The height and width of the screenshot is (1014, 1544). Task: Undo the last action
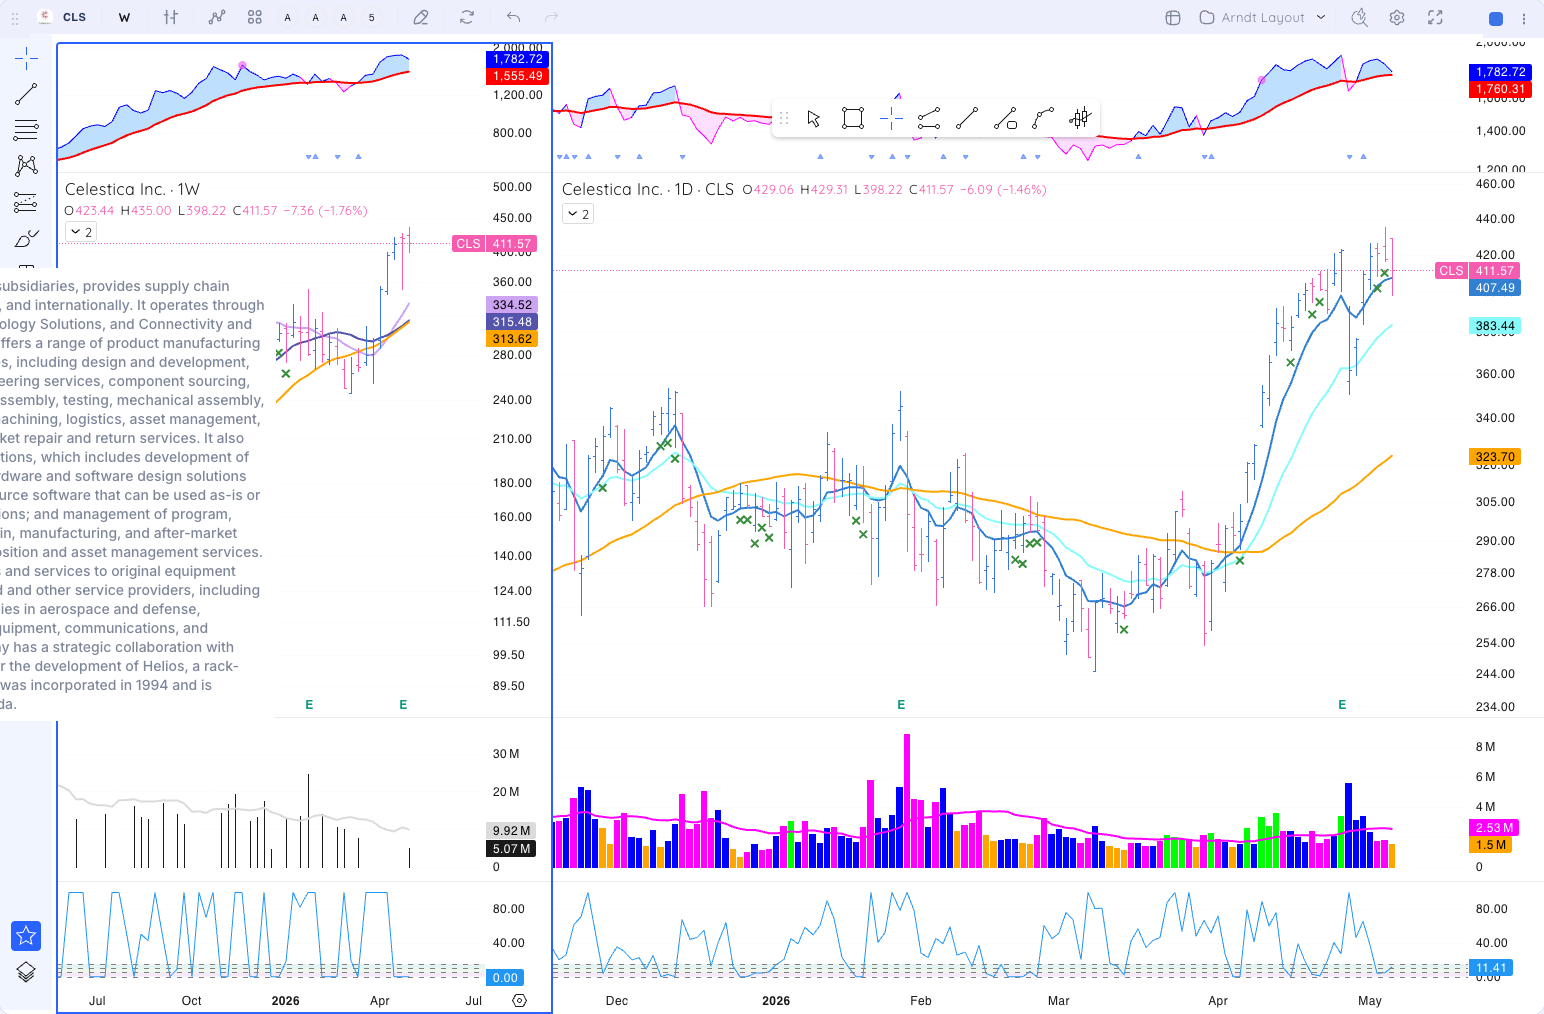click(x=513, y=17)
